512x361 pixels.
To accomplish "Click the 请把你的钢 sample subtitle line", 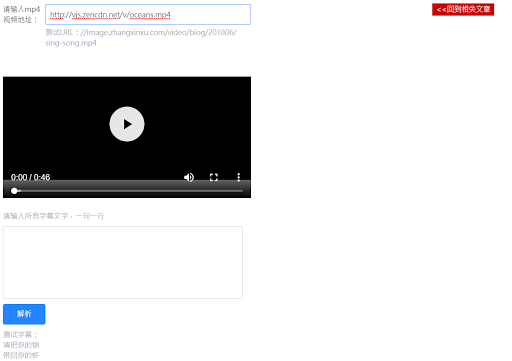I will (x=21, y=345).
